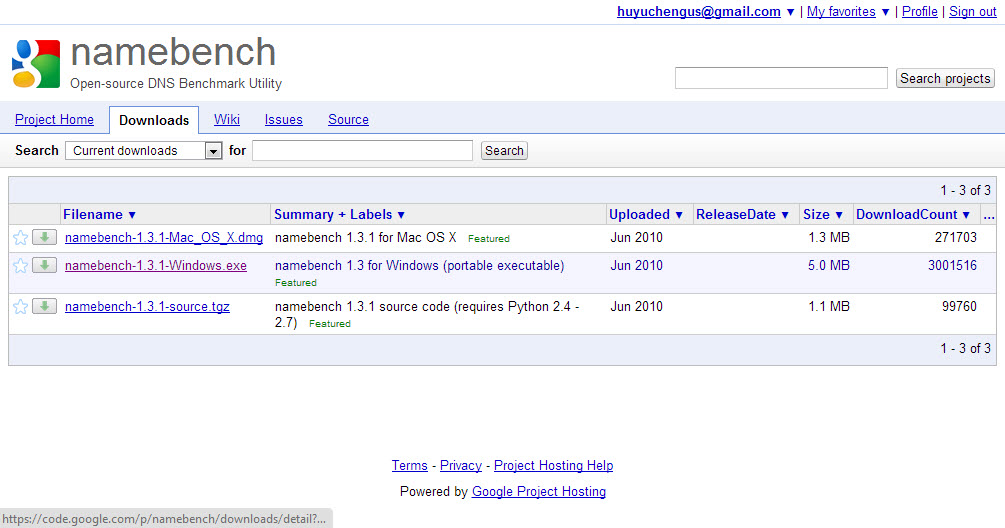1005x528 pixels.
Task: Open Summary + Labels column menu
Action: [x=340, y=215]
